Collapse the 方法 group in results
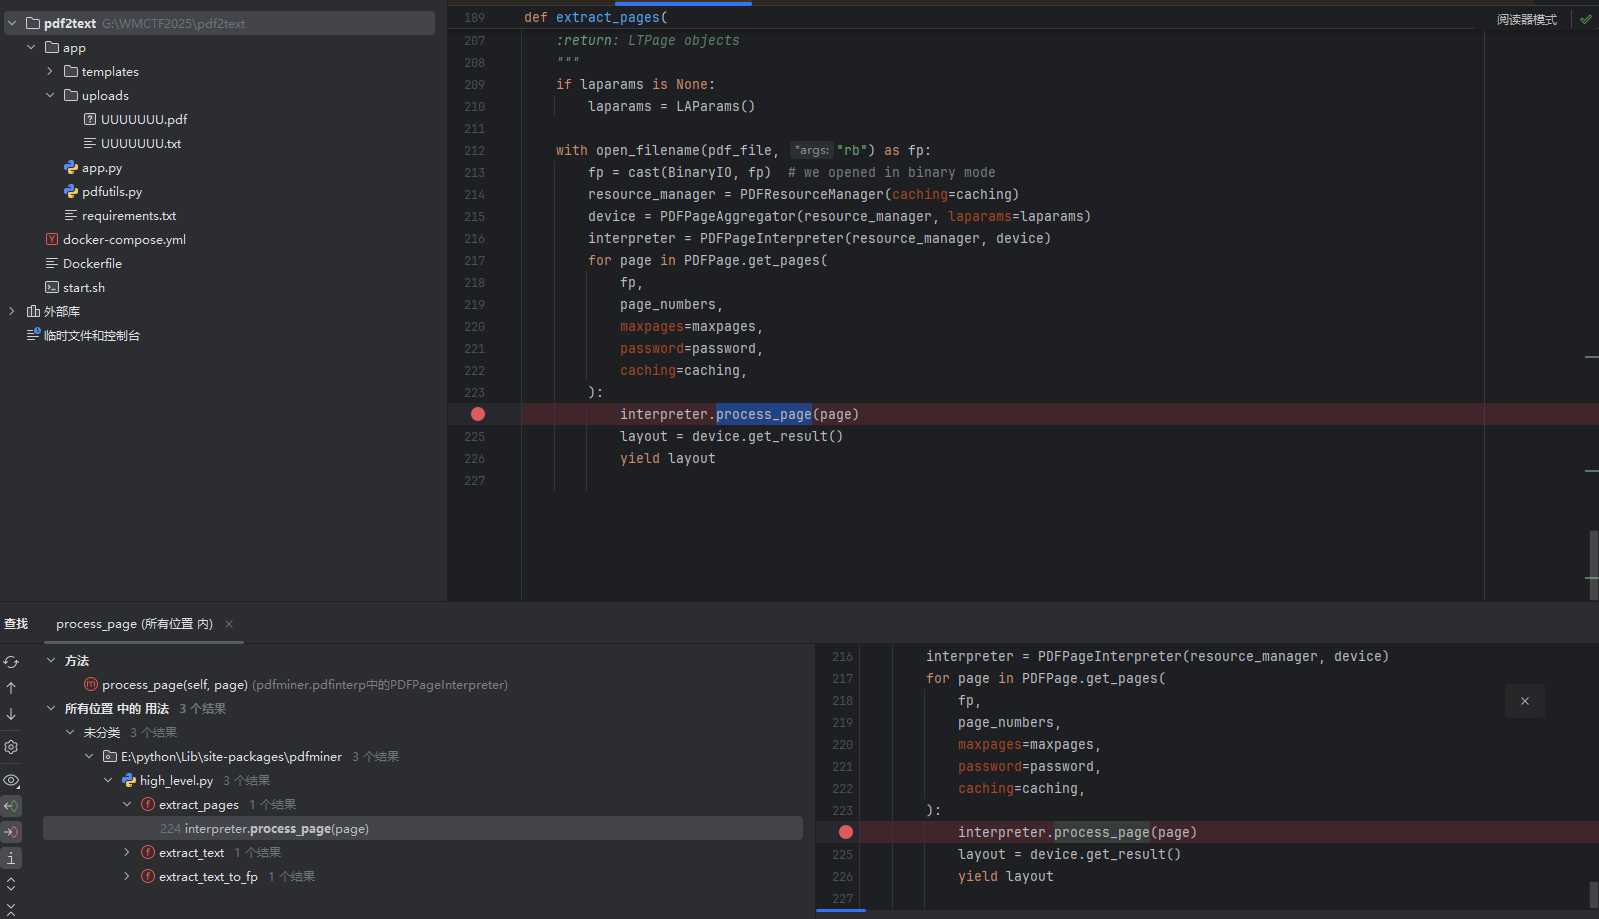This screenshot has height=919, width=1599. coord(51,660)
